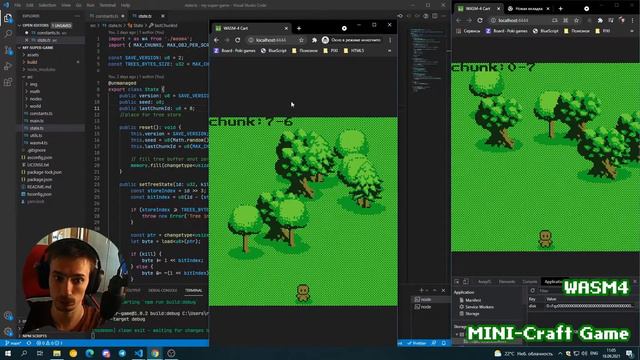Bookmark the page with the star in middle Chrome window

(x=301, y=40)
